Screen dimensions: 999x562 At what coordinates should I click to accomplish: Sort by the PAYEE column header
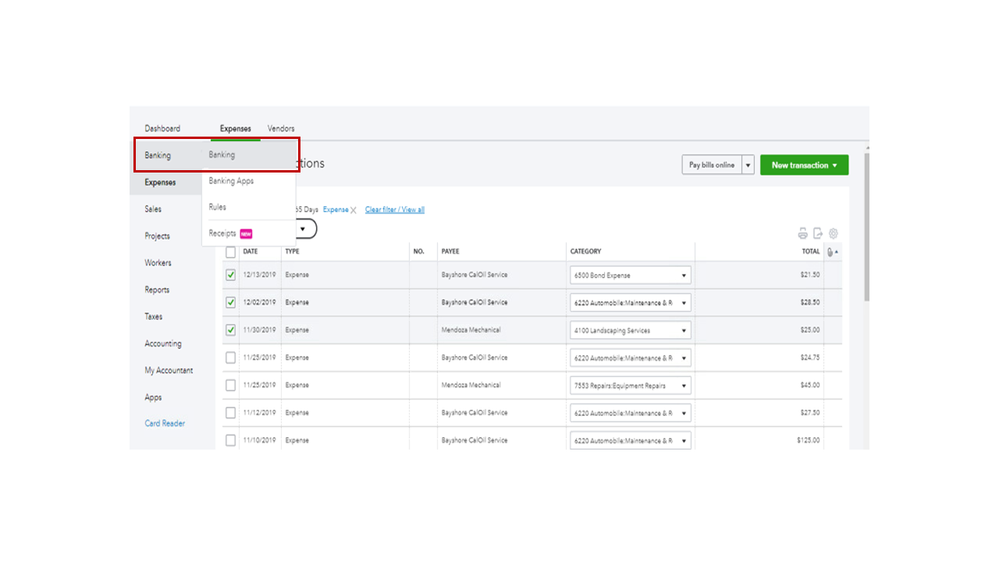tap(450, 252)
